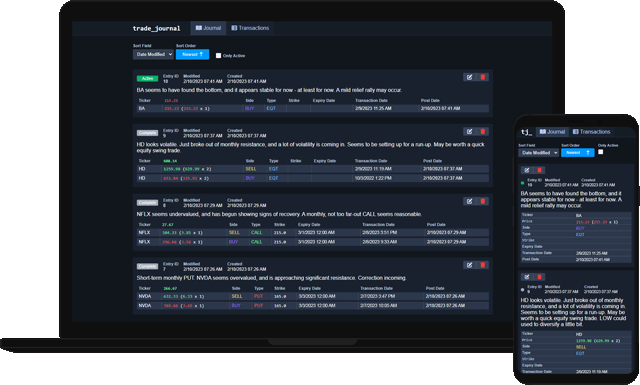
Task: Click the BA note text on phone
Action: click(x=571, y=200)
